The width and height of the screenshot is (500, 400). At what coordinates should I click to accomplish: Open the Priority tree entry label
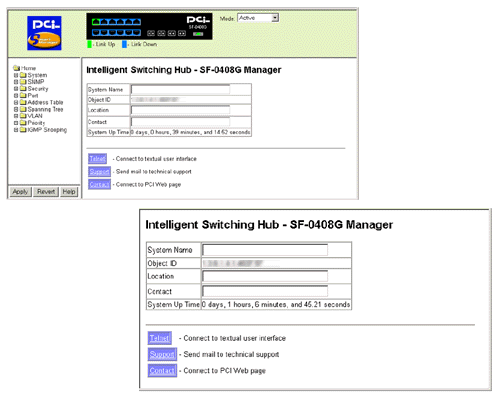(36, 123)
